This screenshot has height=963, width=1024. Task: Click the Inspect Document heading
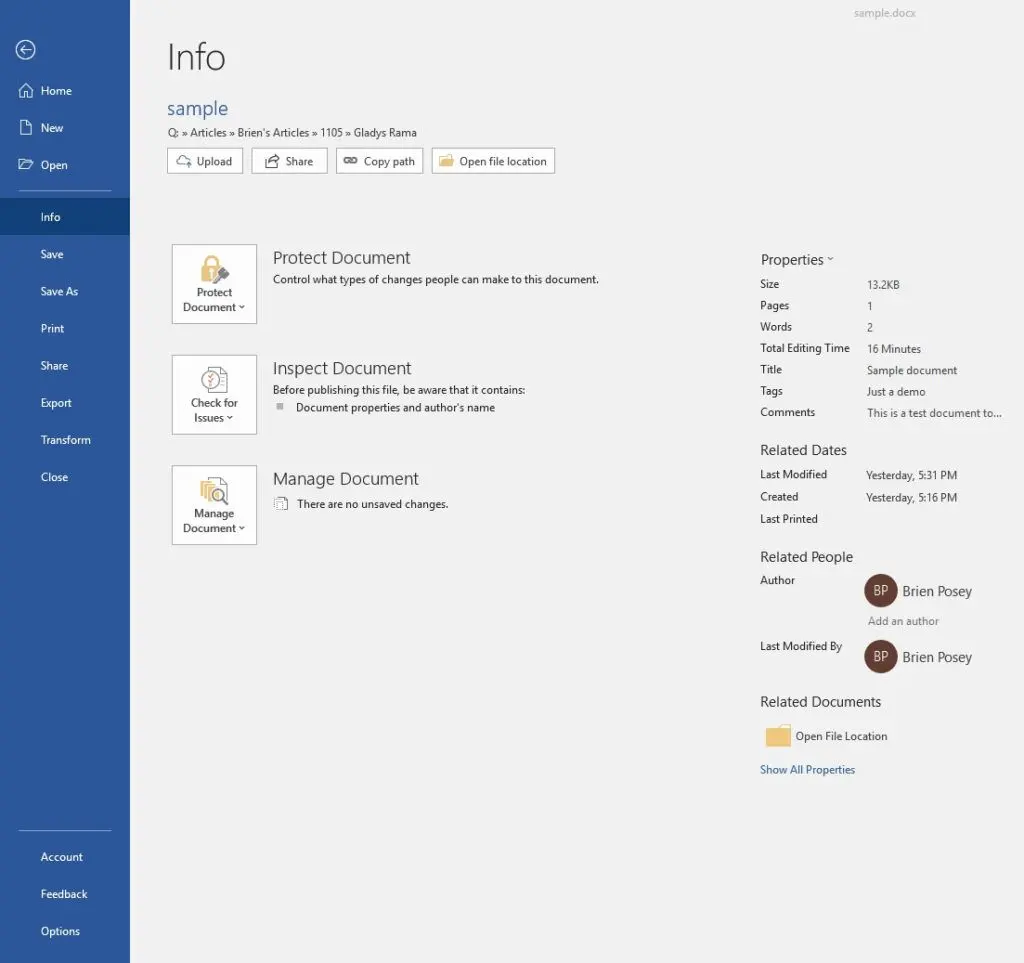[x=342, y=368]
